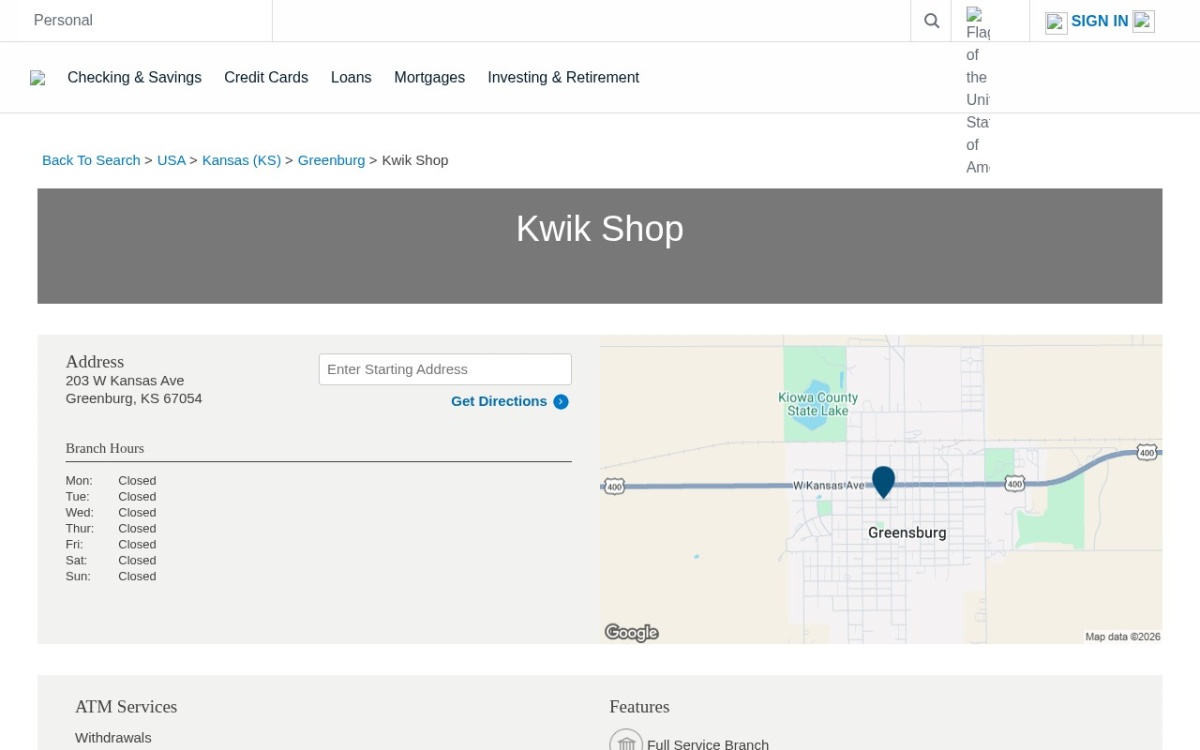
Task: Open the Credit Cards menu
Action: (266, 77)
